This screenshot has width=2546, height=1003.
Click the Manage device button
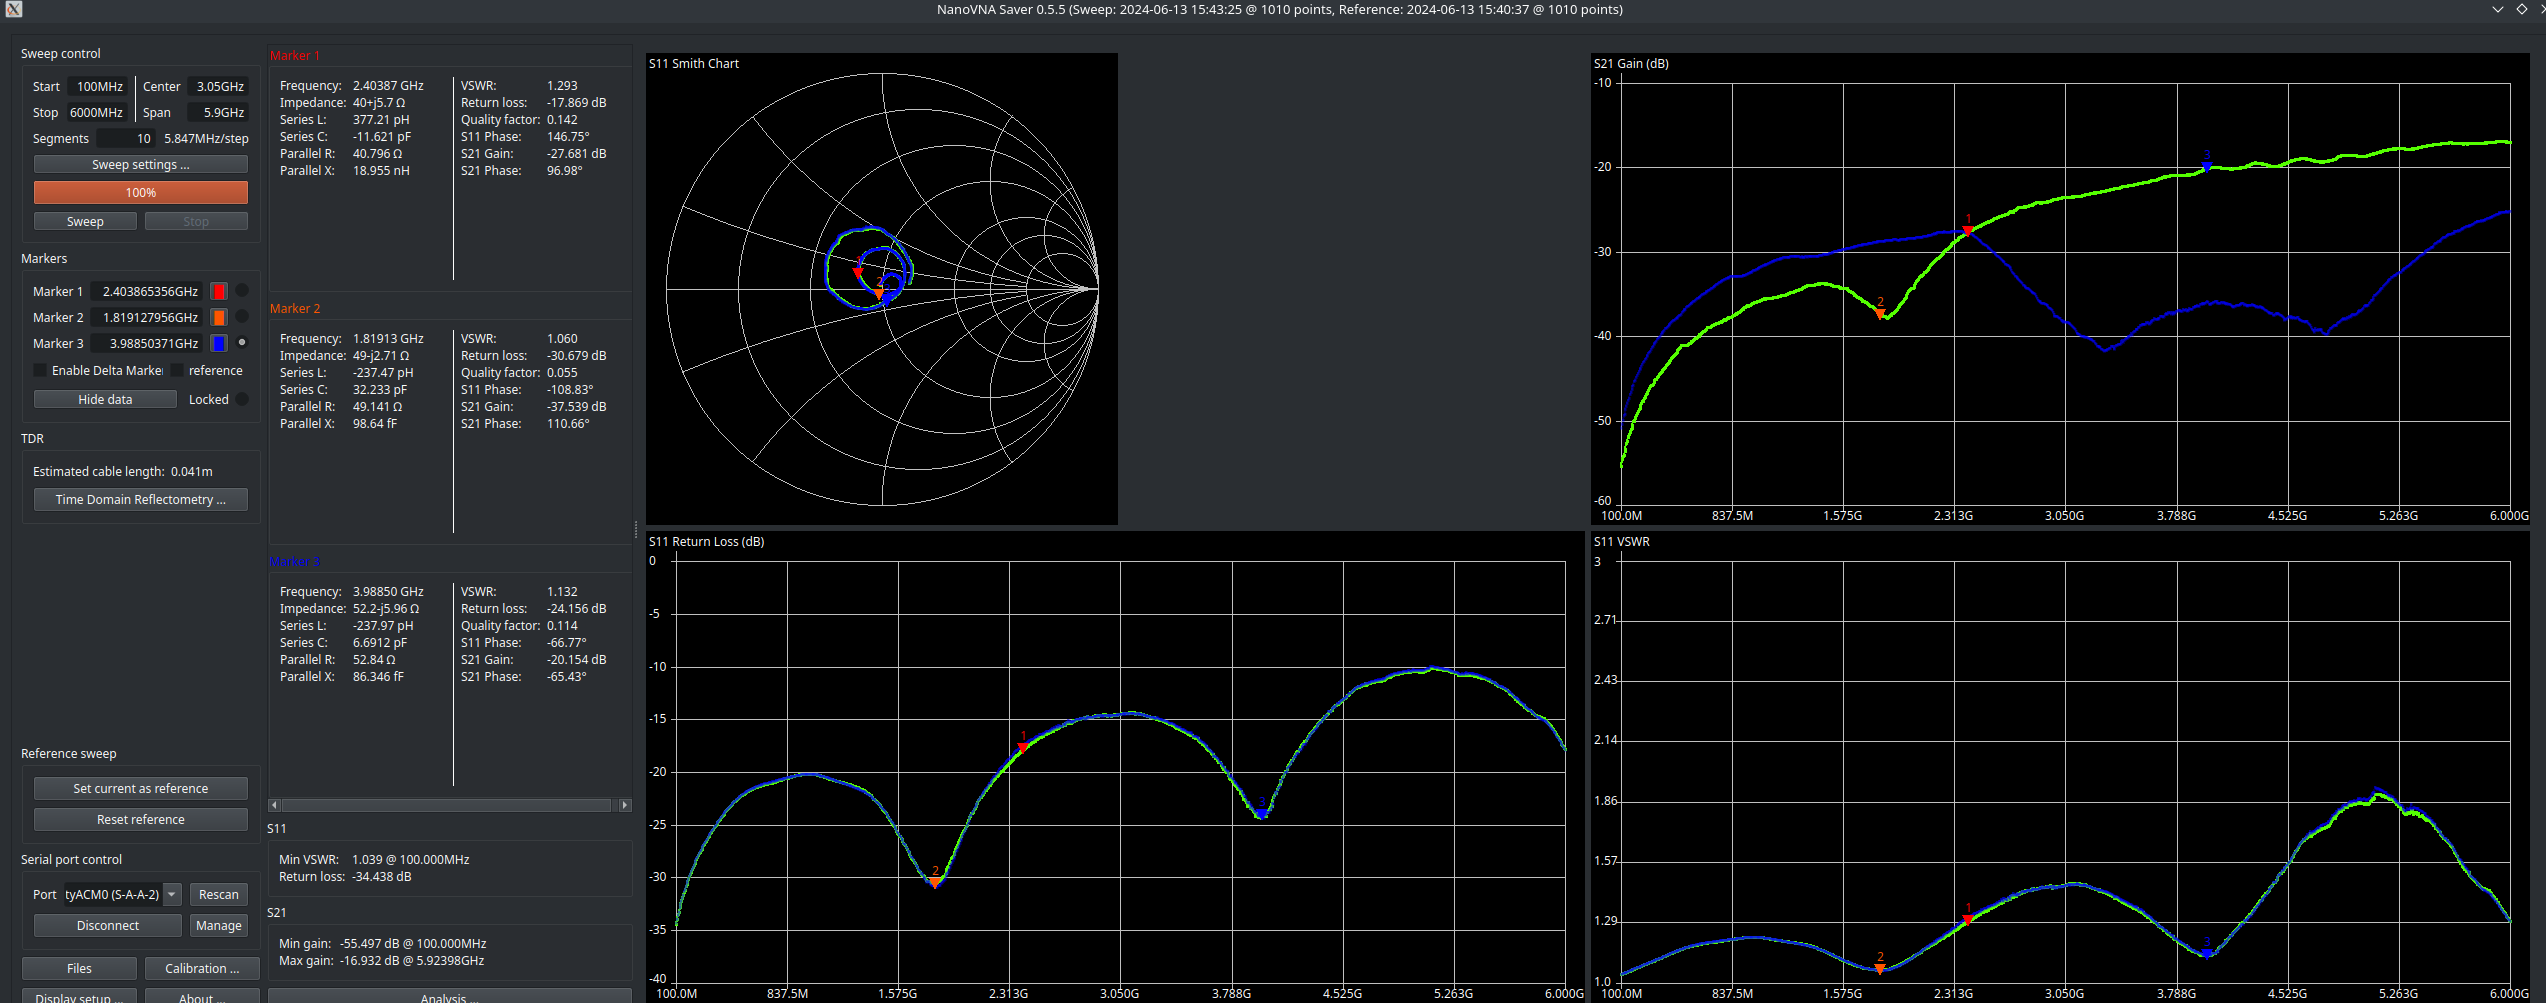click(219, 925)
